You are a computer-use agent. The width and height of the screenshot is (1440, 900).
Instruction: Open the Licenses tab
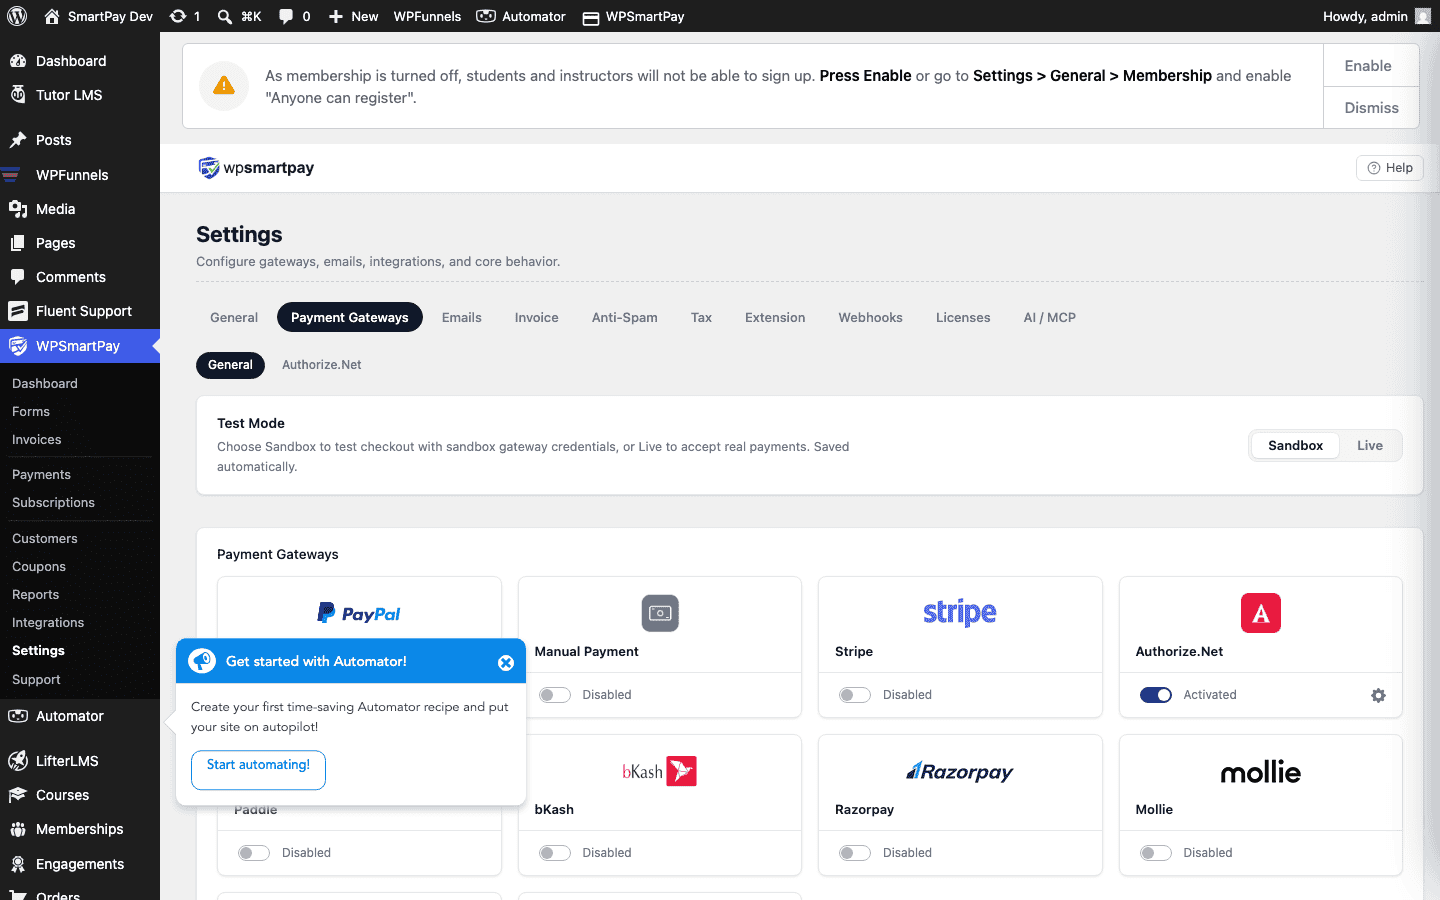[x=963, y=317]
